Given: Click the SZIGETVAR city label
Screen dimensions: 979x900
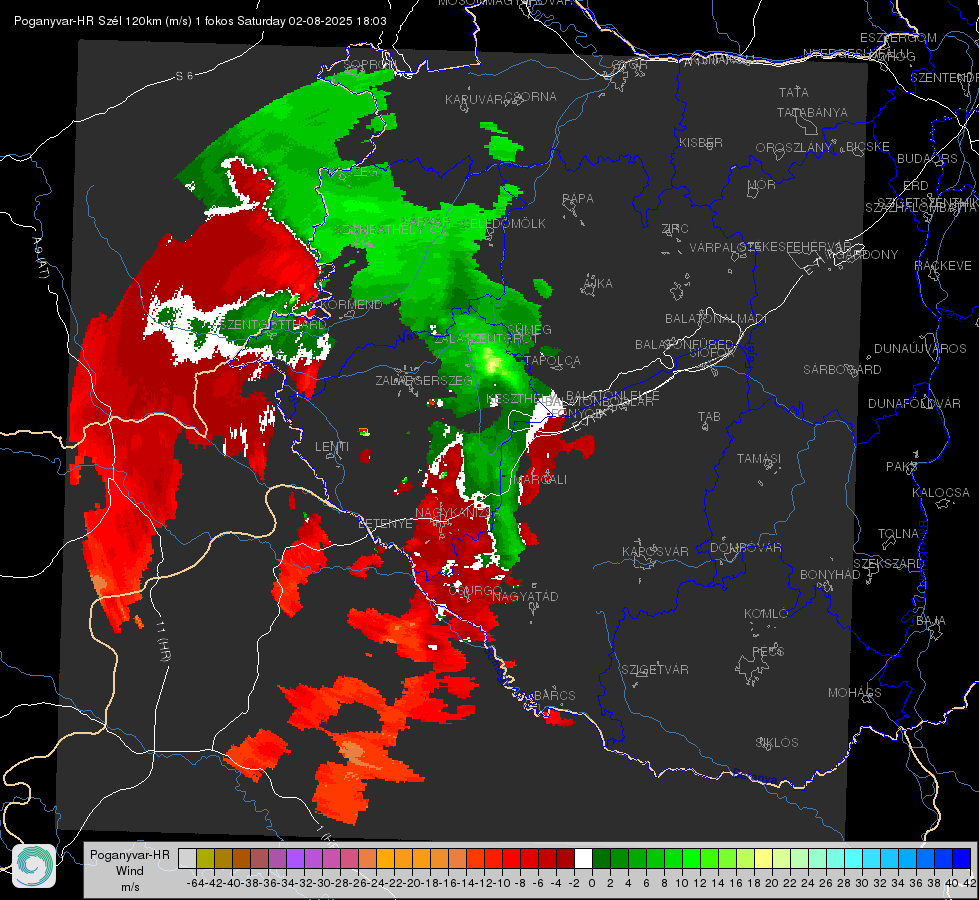Looking at the screenshot, I should [654, 670].
